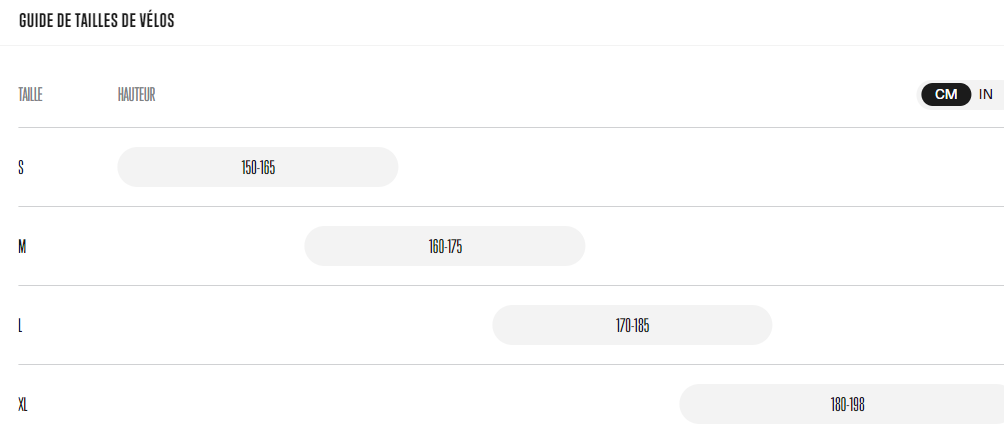The width and height of the screenshot is (1004, 434).
Task: Select the CM unit option
Action: (946, 95)
